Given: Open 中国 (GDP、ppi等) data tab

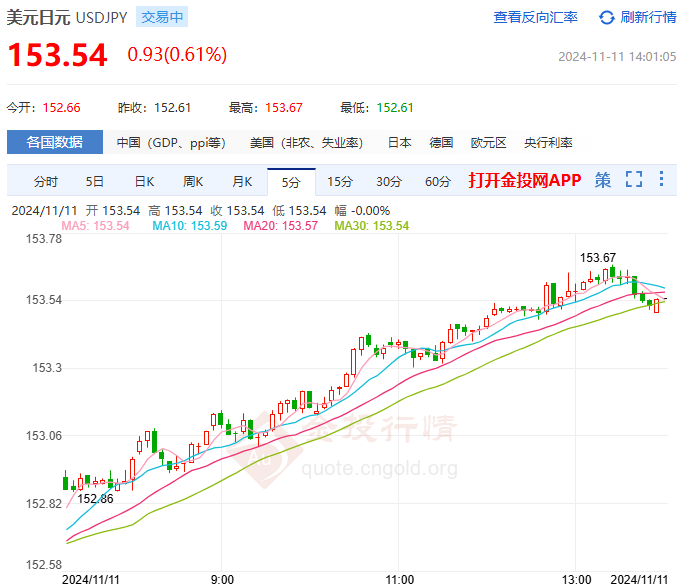Looking at the screenshot, I should (171, 142).
